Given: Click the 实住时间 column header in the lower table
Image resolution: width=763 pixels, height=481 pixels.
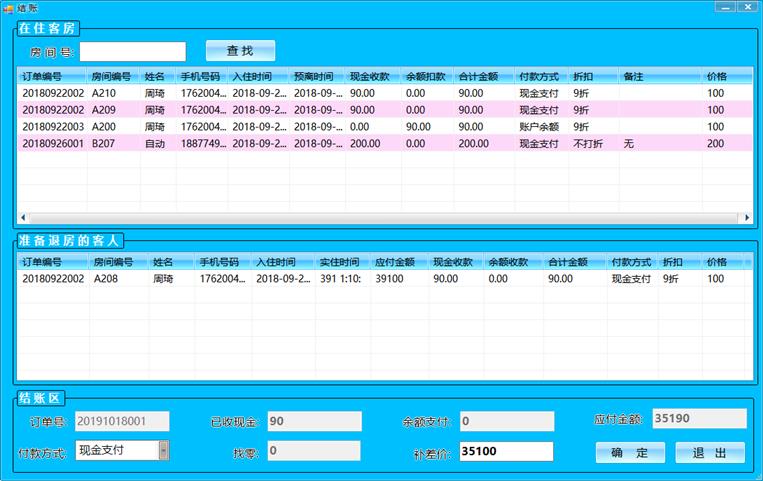Looking at the screenshot, I should point(339,262).
